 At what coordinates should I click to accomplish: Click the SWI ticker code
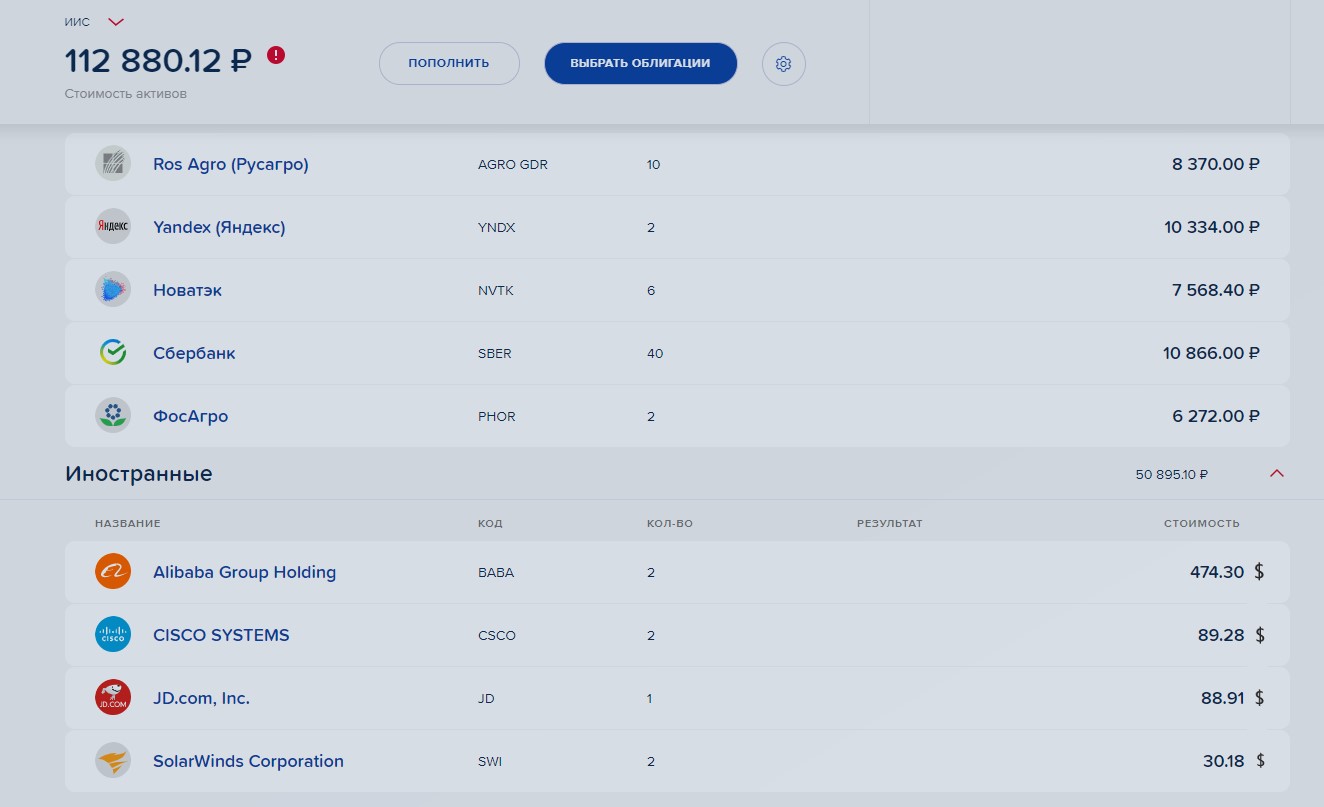click(x=490, y=761)
